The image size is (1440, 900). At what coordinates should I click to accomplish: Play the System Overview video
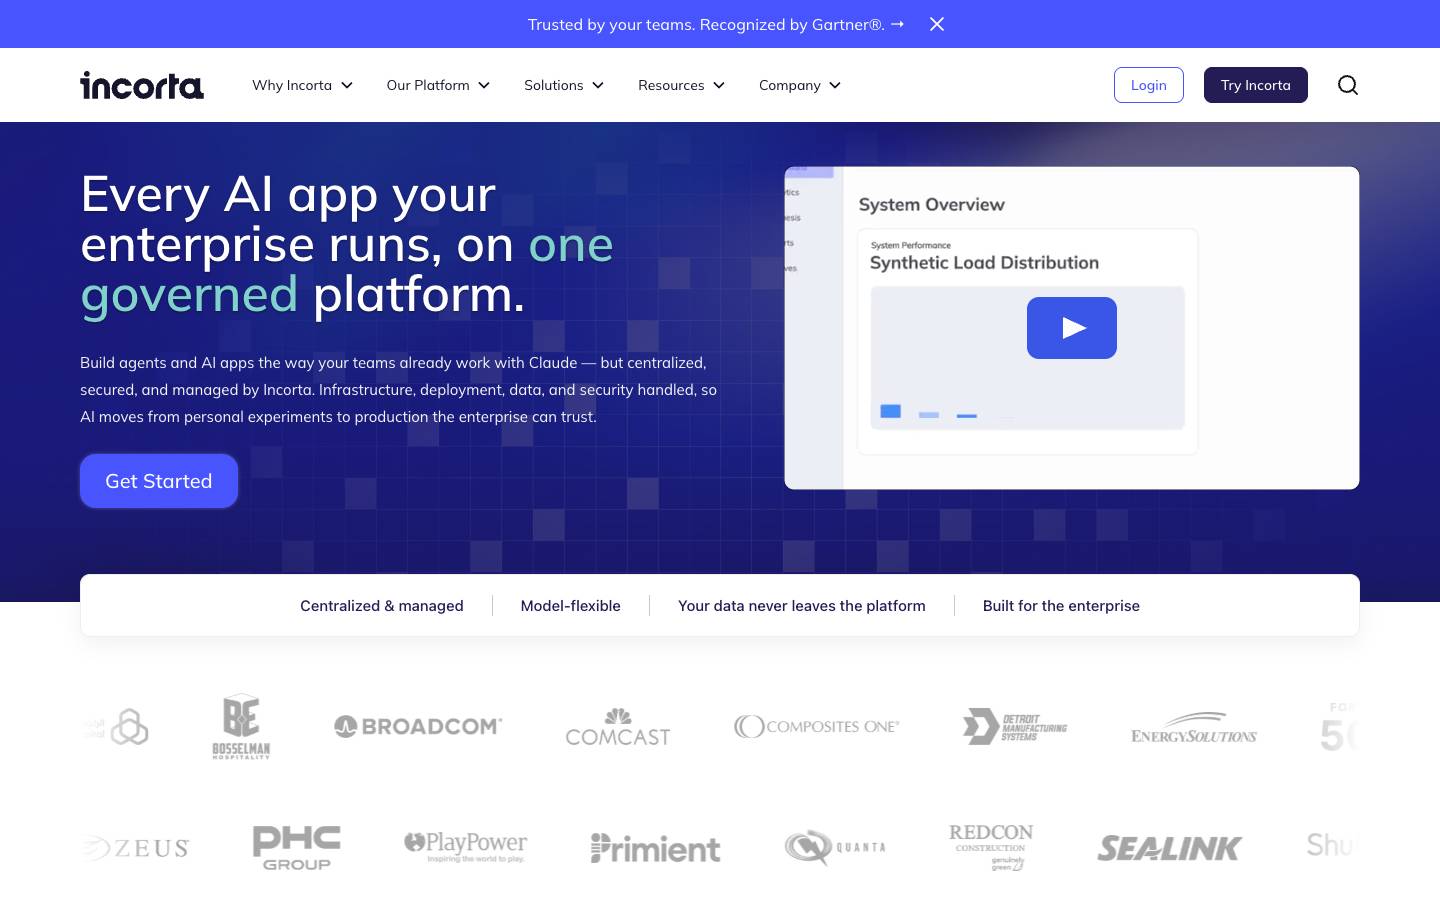click(x=1072, y=328)
